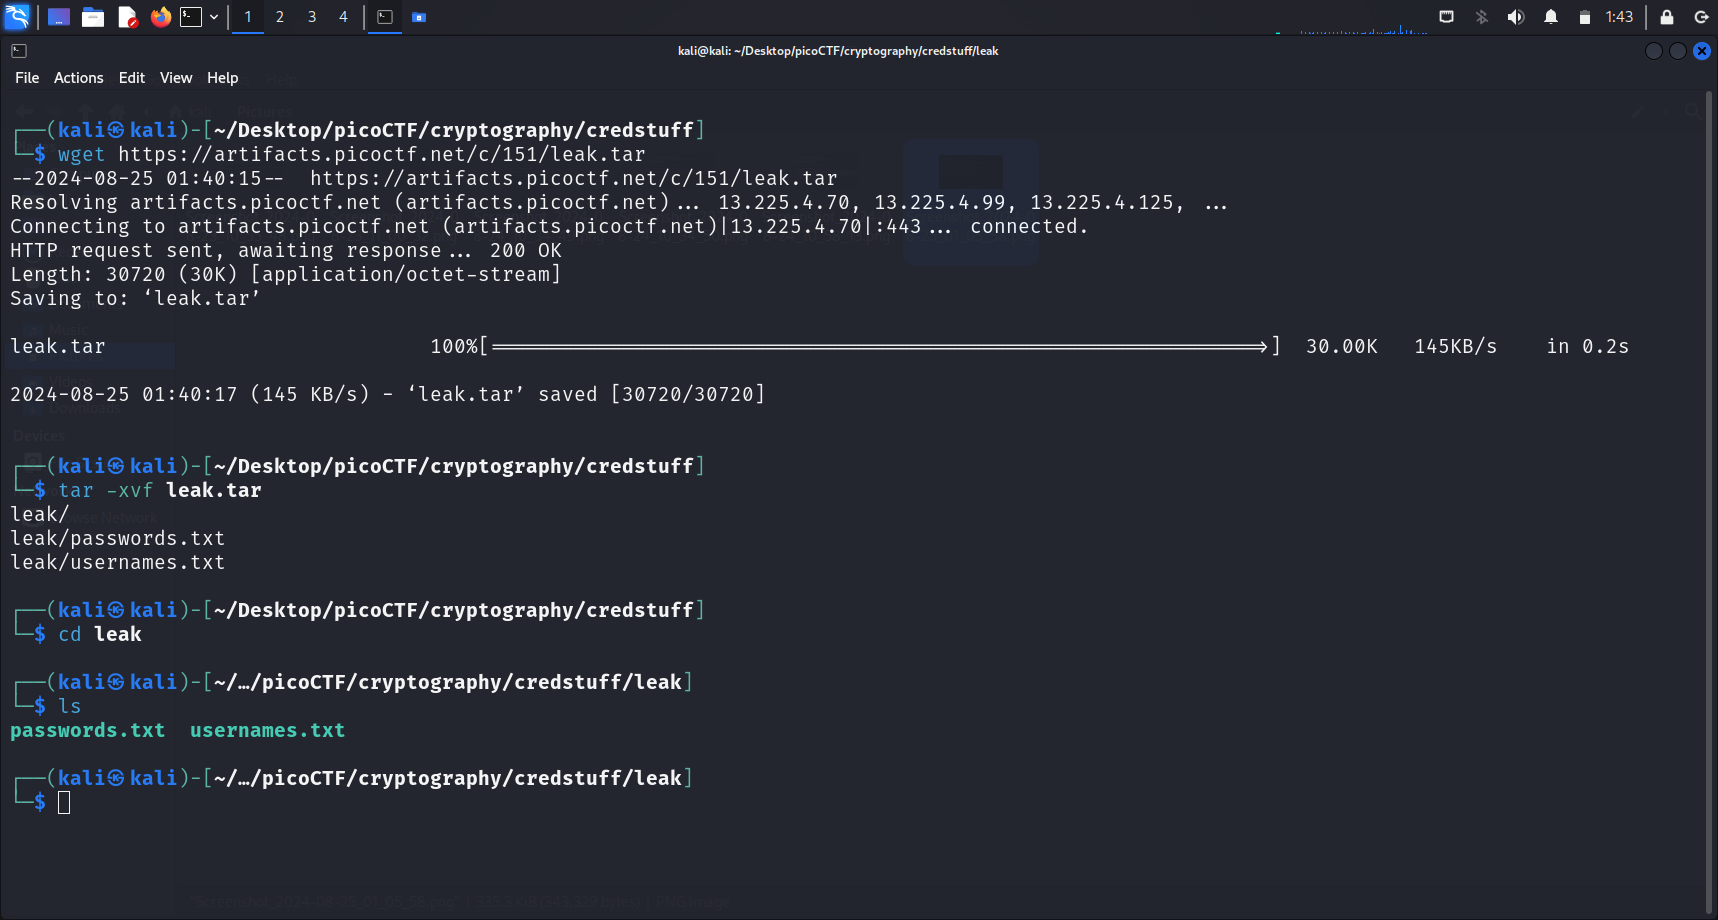Open the volume control icon
Viewport: 1718px width, 920px height.
1516,17
